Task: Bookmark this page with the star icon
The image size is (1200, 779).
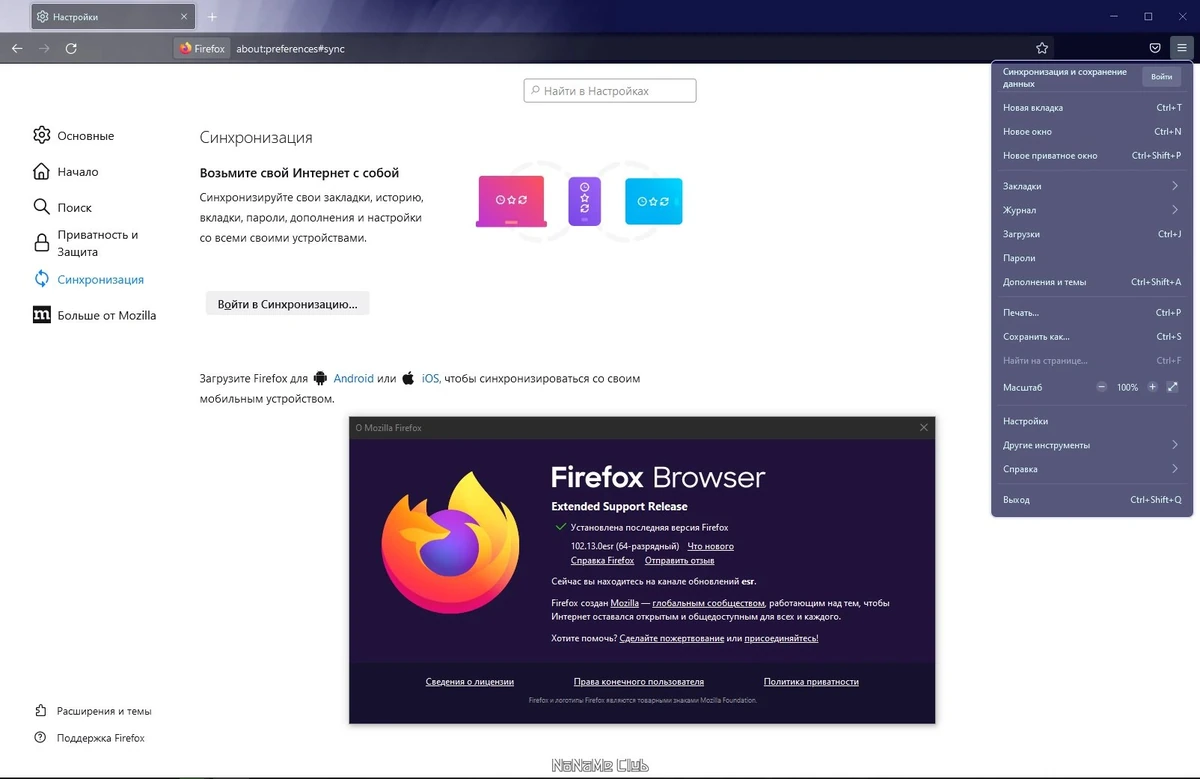Action: pos(1042,48)
